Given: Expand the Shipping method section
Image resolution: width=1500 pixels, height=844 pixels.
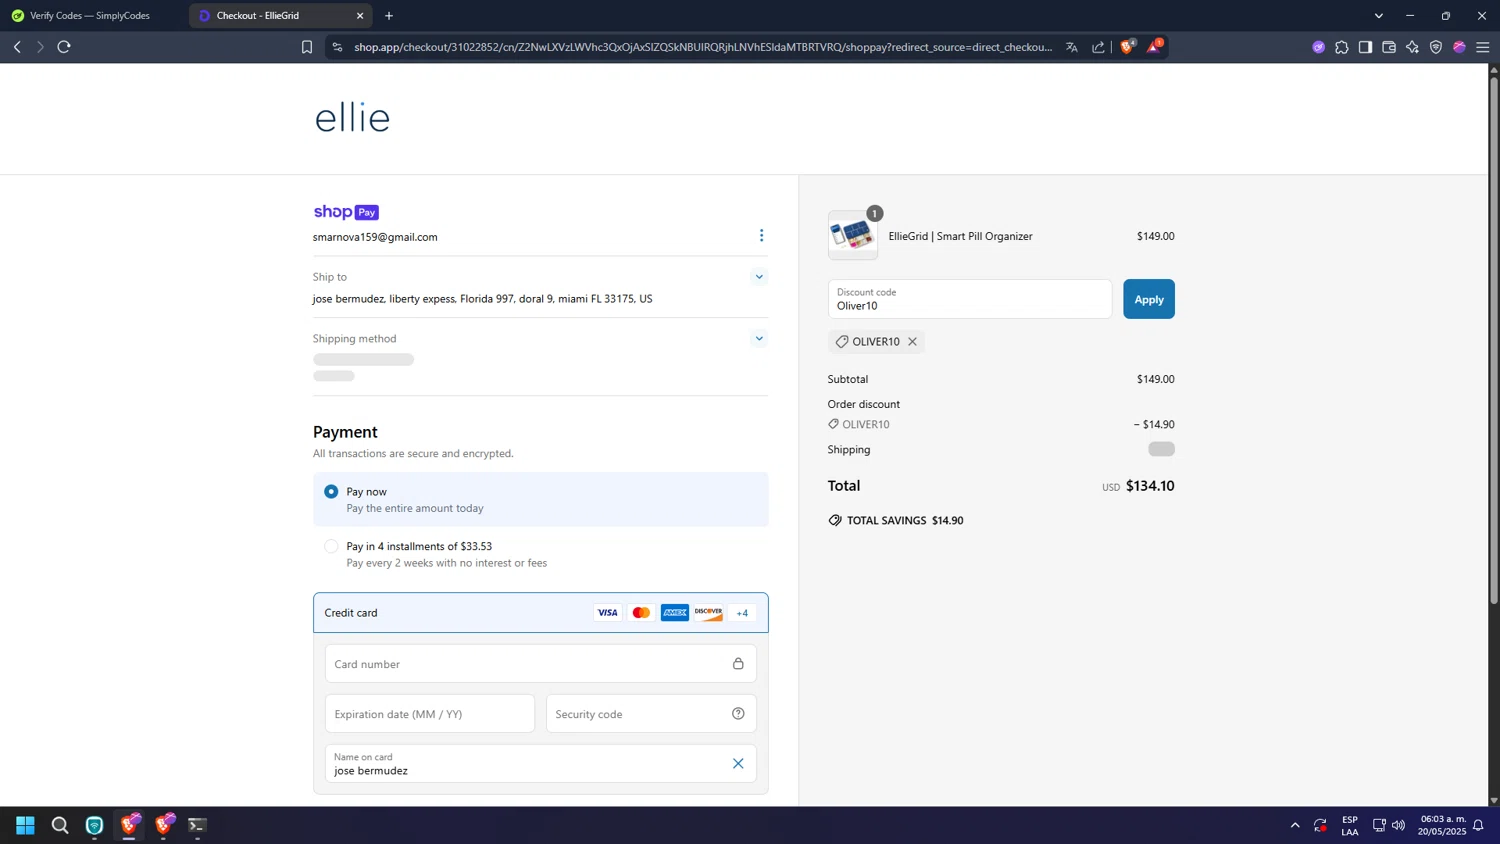Looking at the screenshot, I should tap(759, 339).
